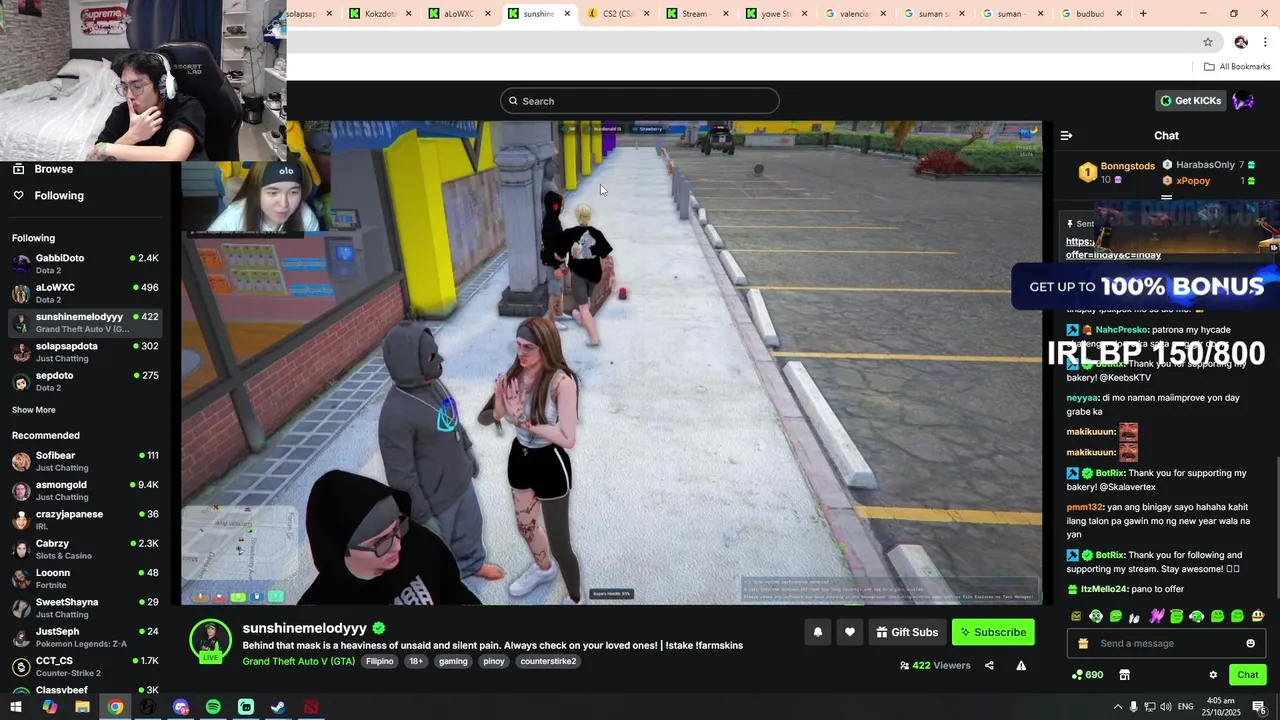The image size is (1280, 720).
Task: Click gift icon in message box
Action: tap(1083, 644)
